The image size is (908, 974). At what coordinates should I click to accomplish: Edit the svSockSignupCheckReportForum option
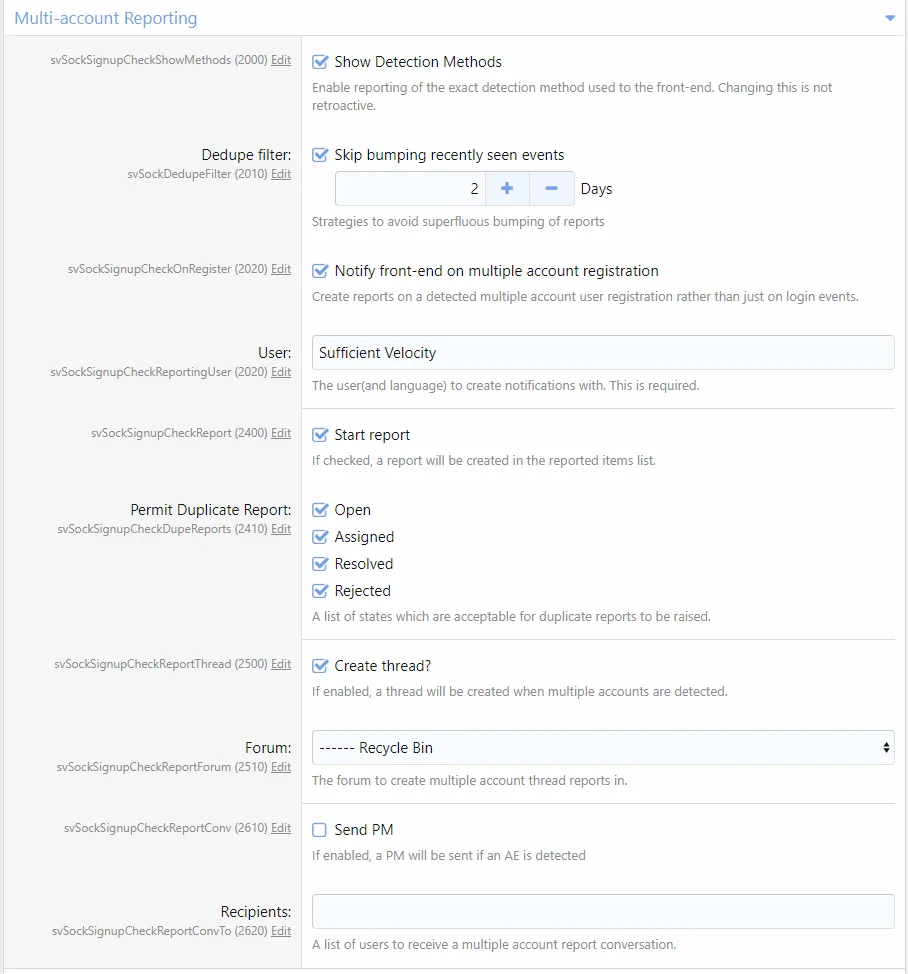click(x=281, y=767)
